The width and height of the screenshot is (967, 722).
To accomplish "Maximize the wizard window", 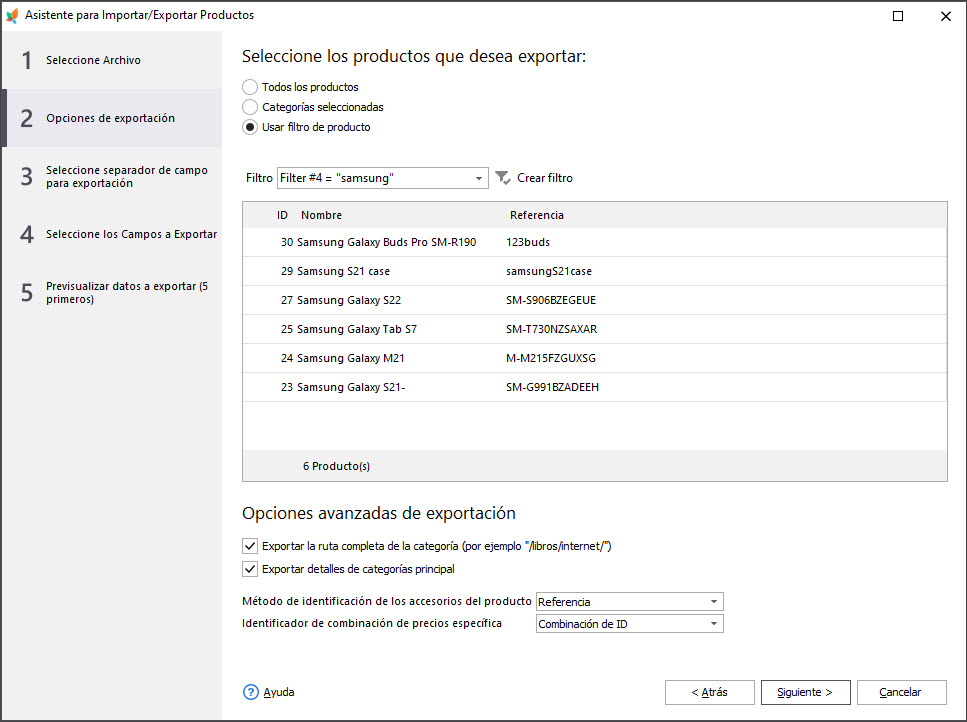I will pos(898,16).
